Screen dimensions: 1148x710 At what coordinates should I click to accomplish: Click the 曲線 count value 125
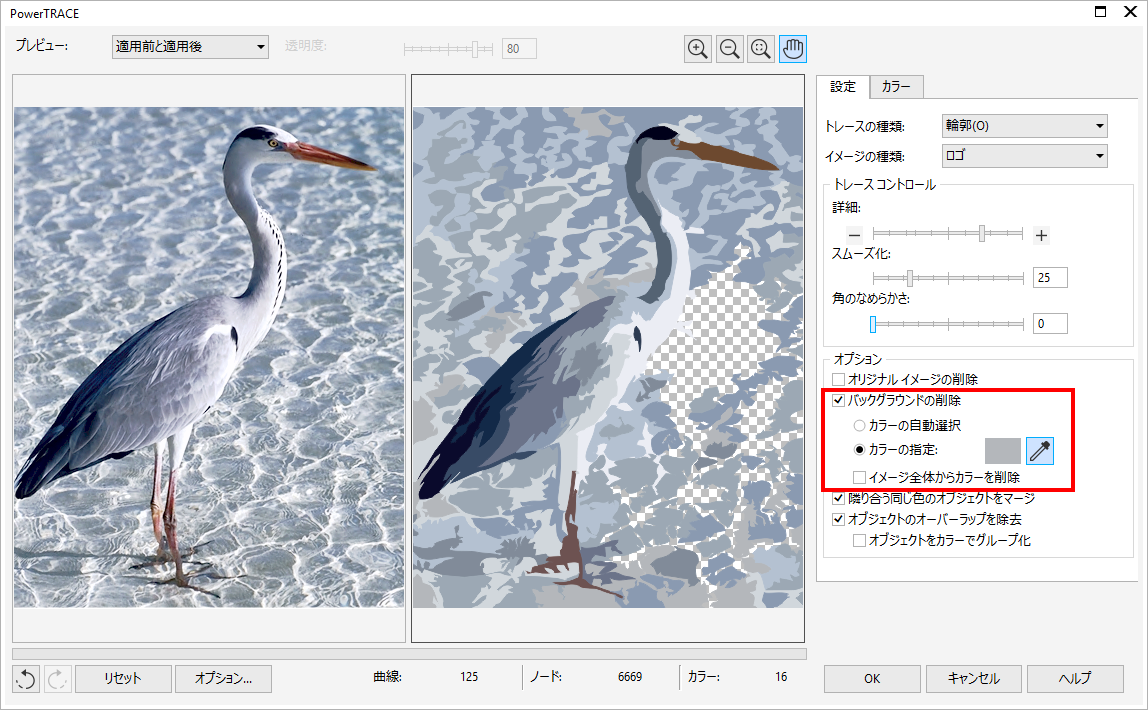[469, 677]
